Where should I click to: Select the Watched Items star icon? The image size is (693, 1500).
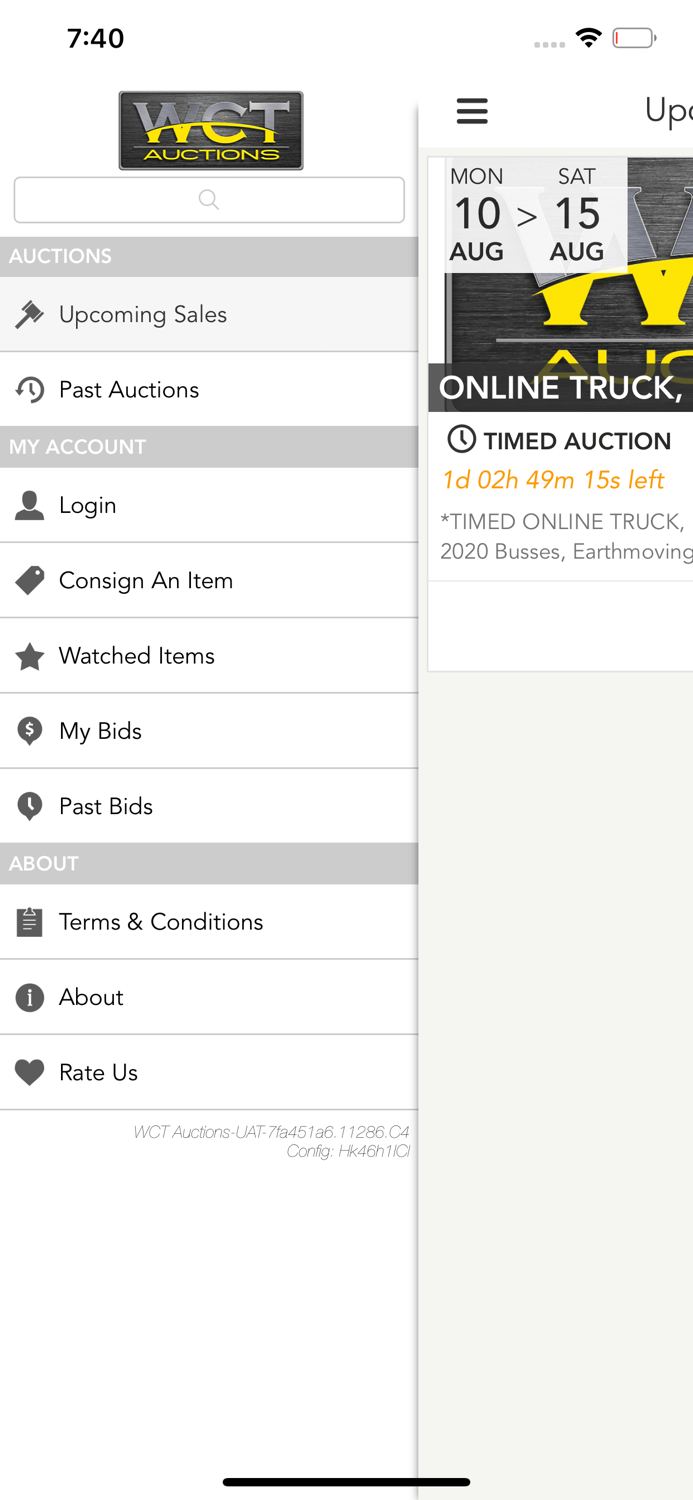(28, 655)
